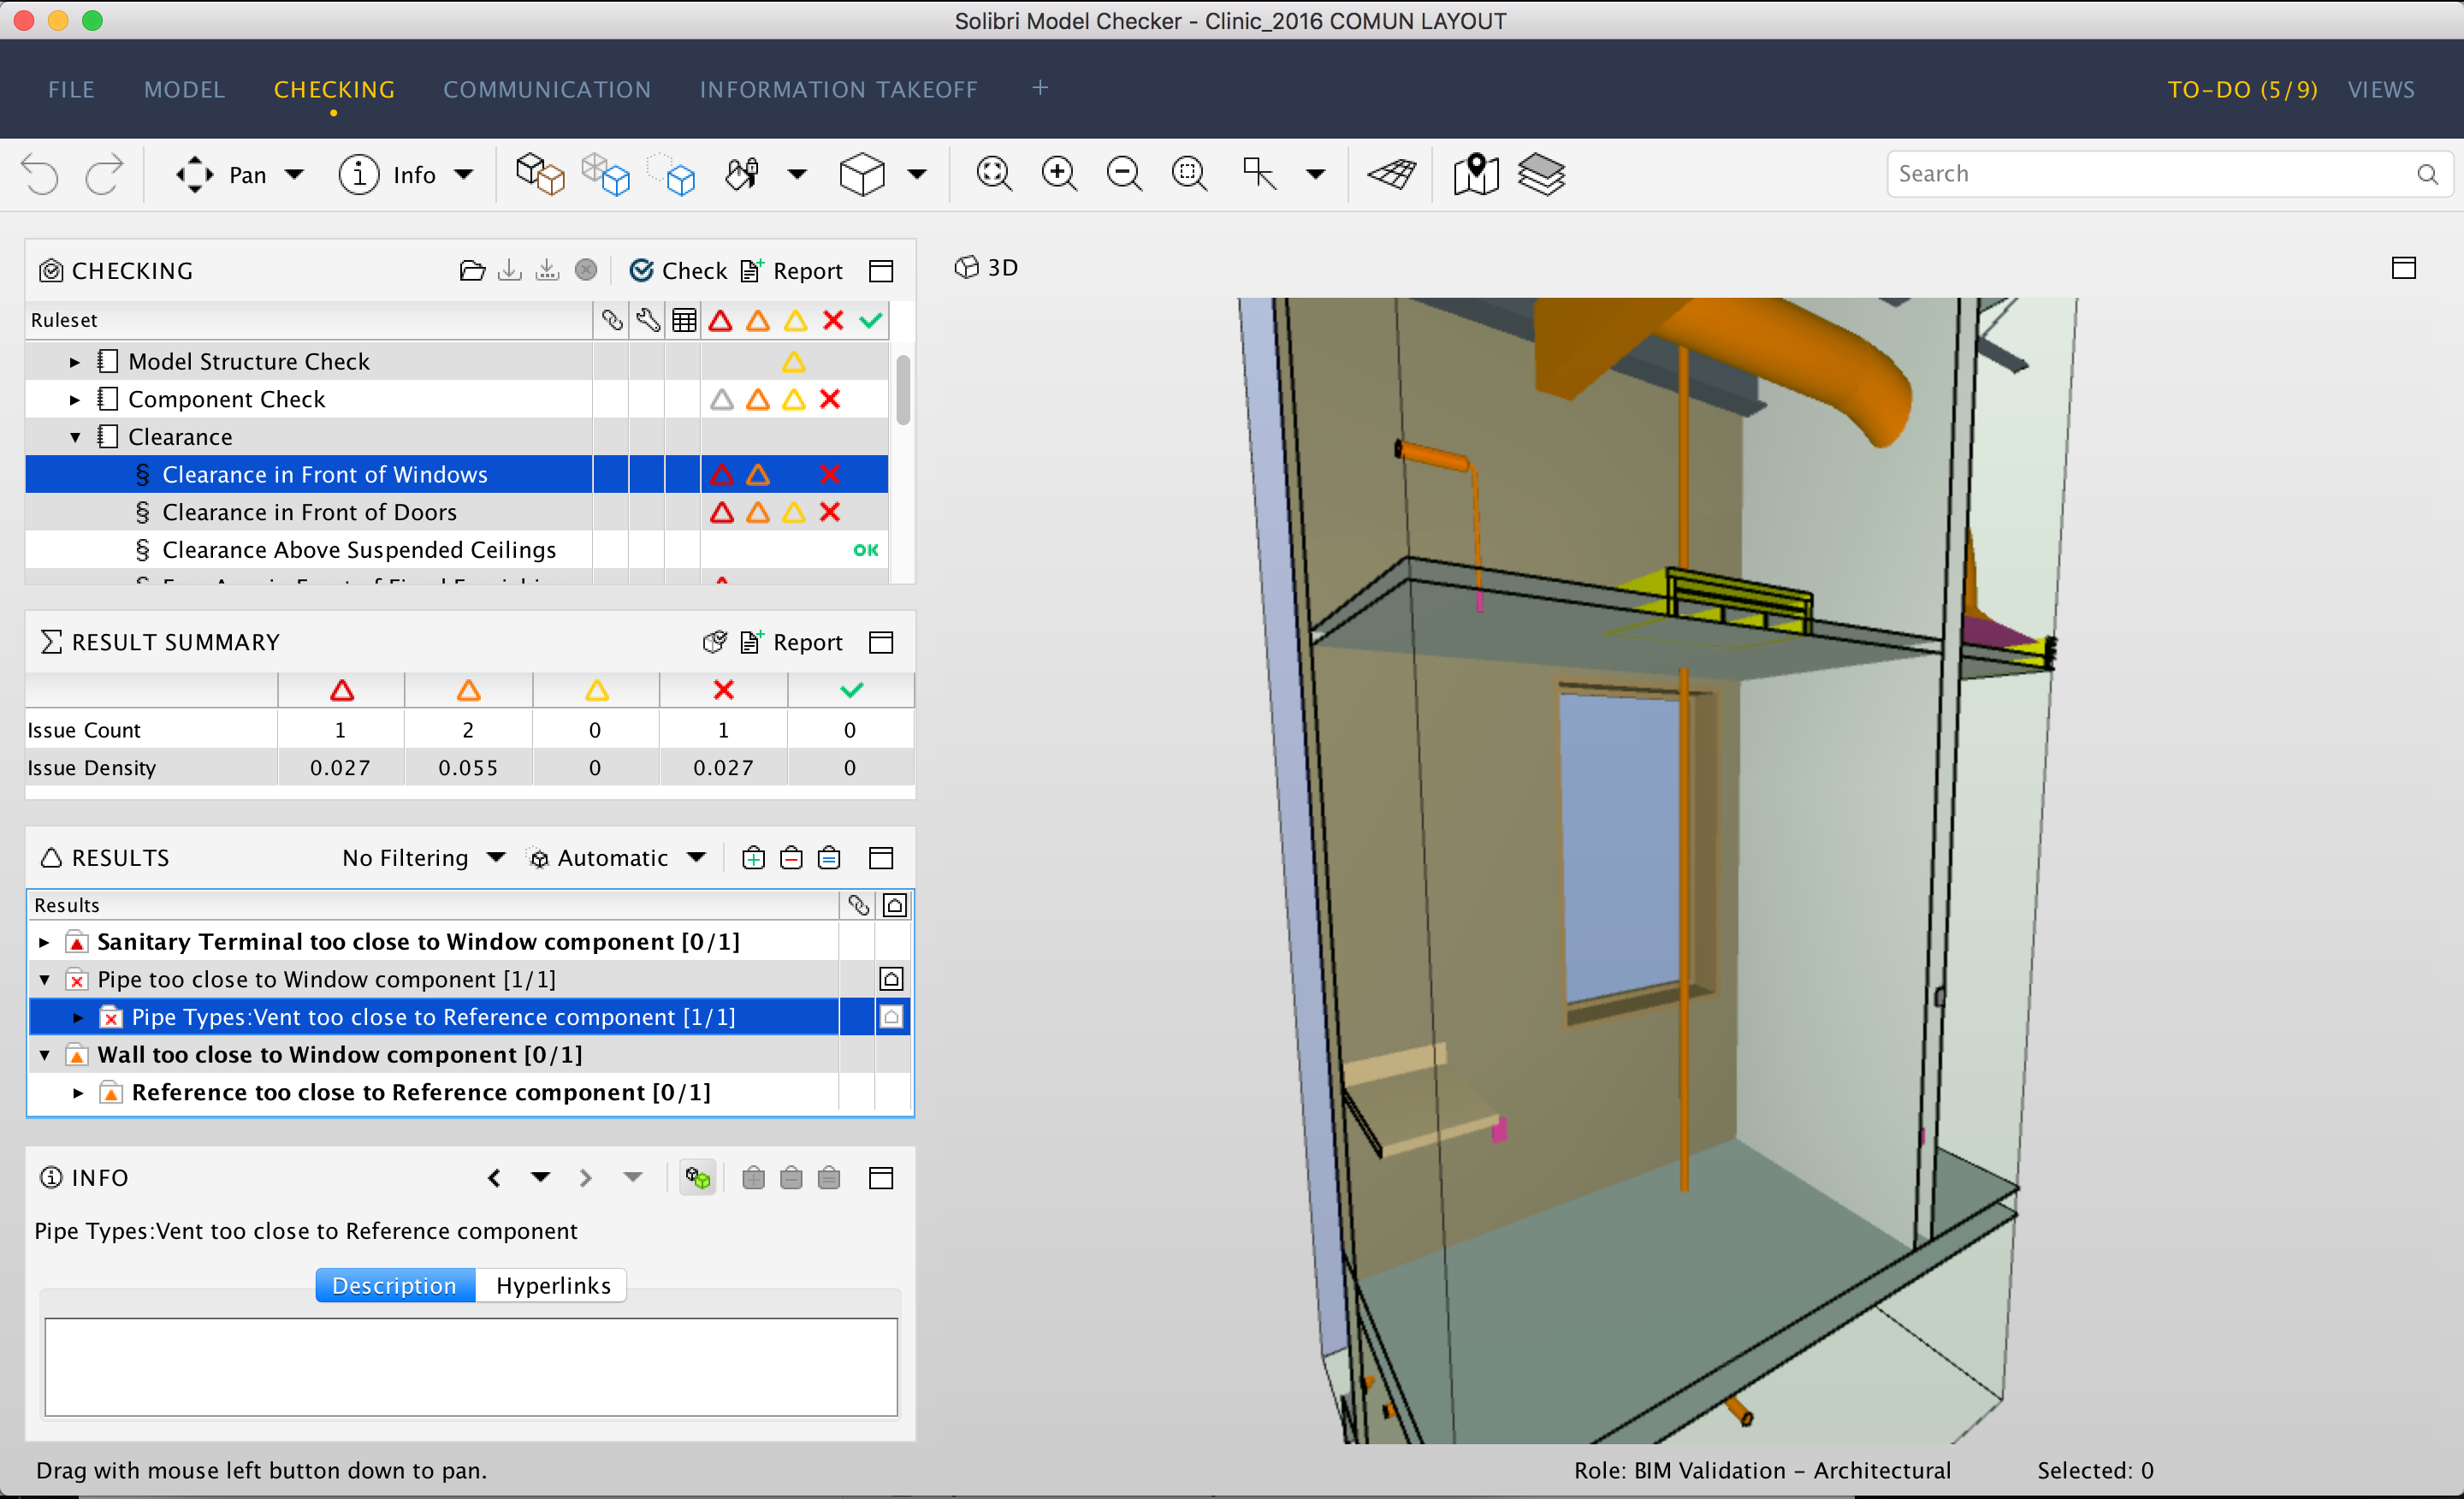The height and width of the screenshot is (1499, 2464).
Task: Click the Undo arrow in the toolbar
Action: point(41,174)
